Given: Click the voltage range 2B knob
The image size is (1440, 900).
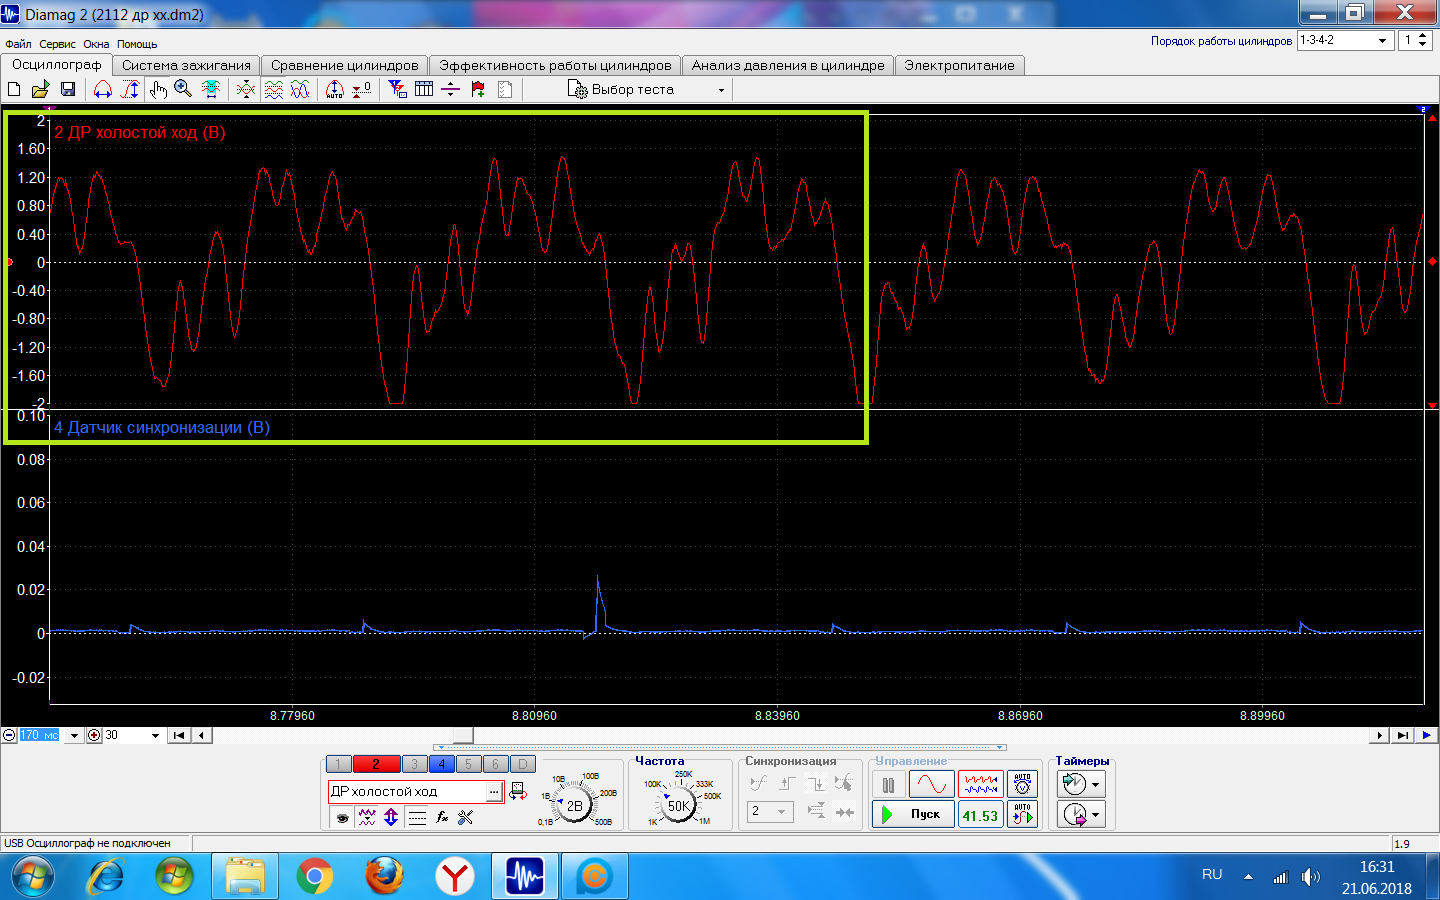Looking at the screenshot, I should 574,805.
